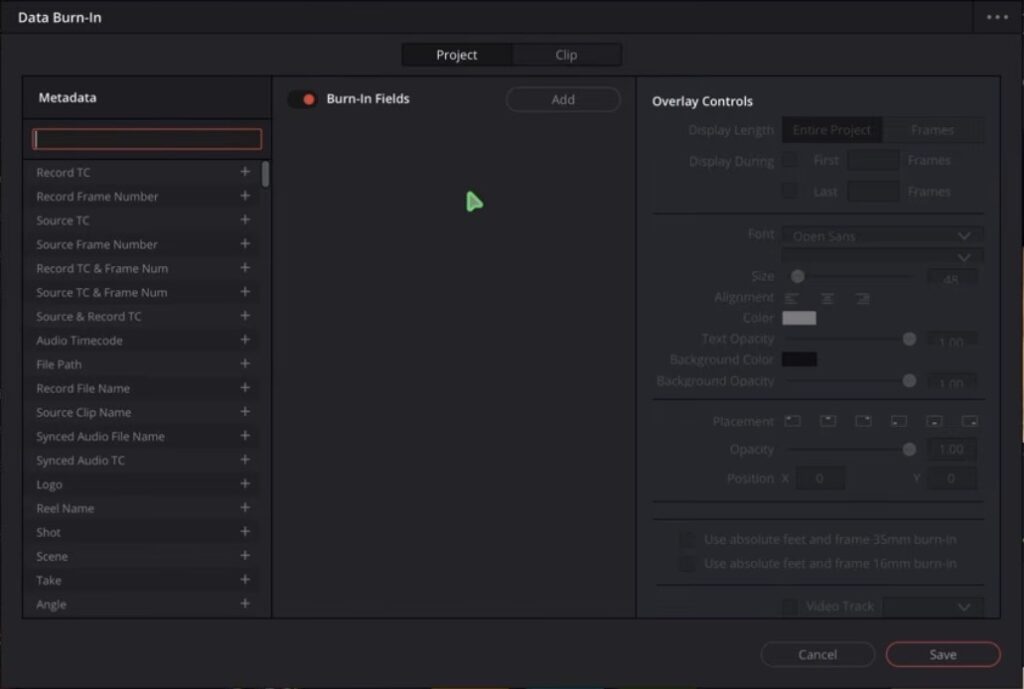This screenshot has width=1024, height=689.
Task: Add Angle metadata with plus icon
Action: coord(245,603)
